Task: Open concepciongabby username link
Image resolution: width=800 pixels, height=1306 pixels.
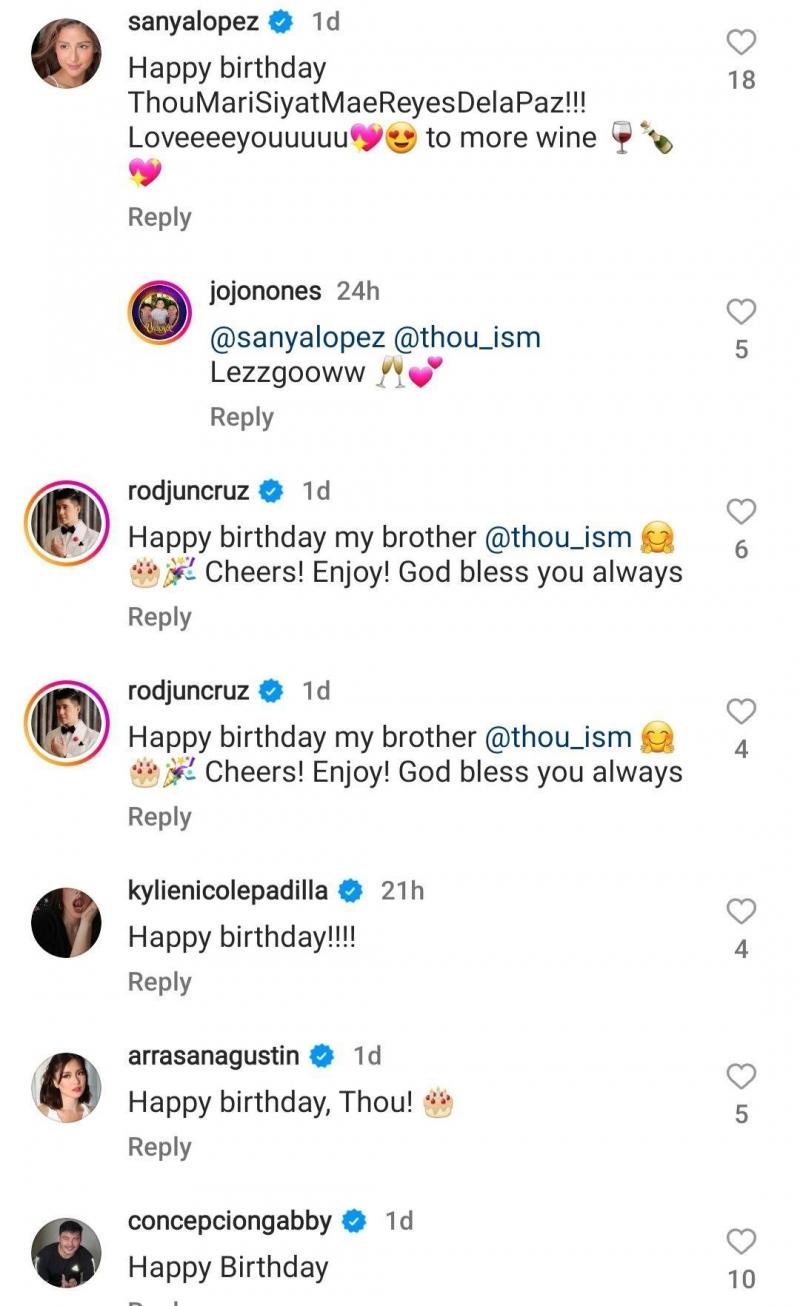Action: (x=230, y=1220)
